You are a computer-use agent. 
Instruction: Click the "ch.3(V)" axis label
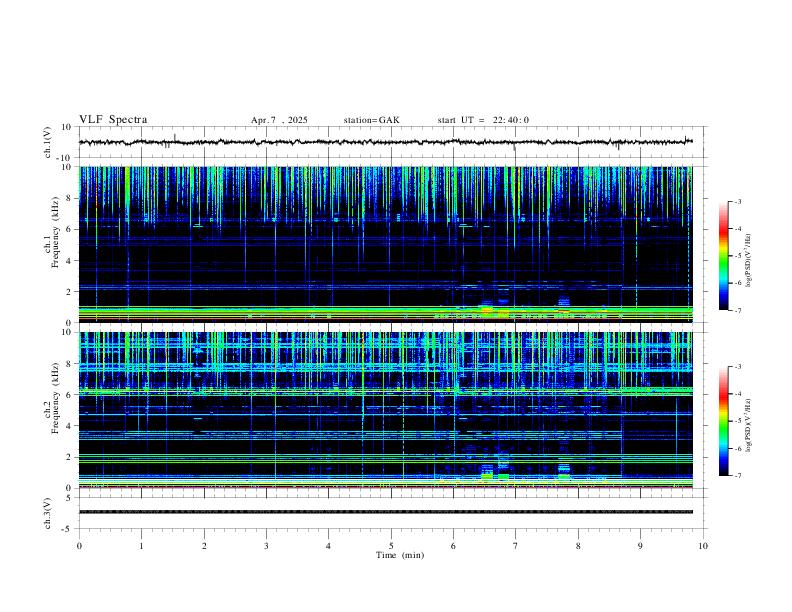tap(48, 513)
